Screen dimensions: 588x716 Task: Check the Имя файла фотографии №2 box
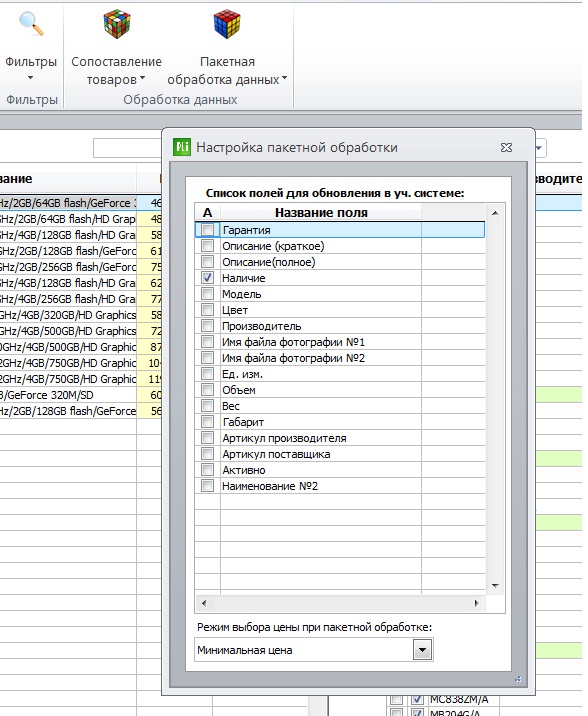(207, 358)
